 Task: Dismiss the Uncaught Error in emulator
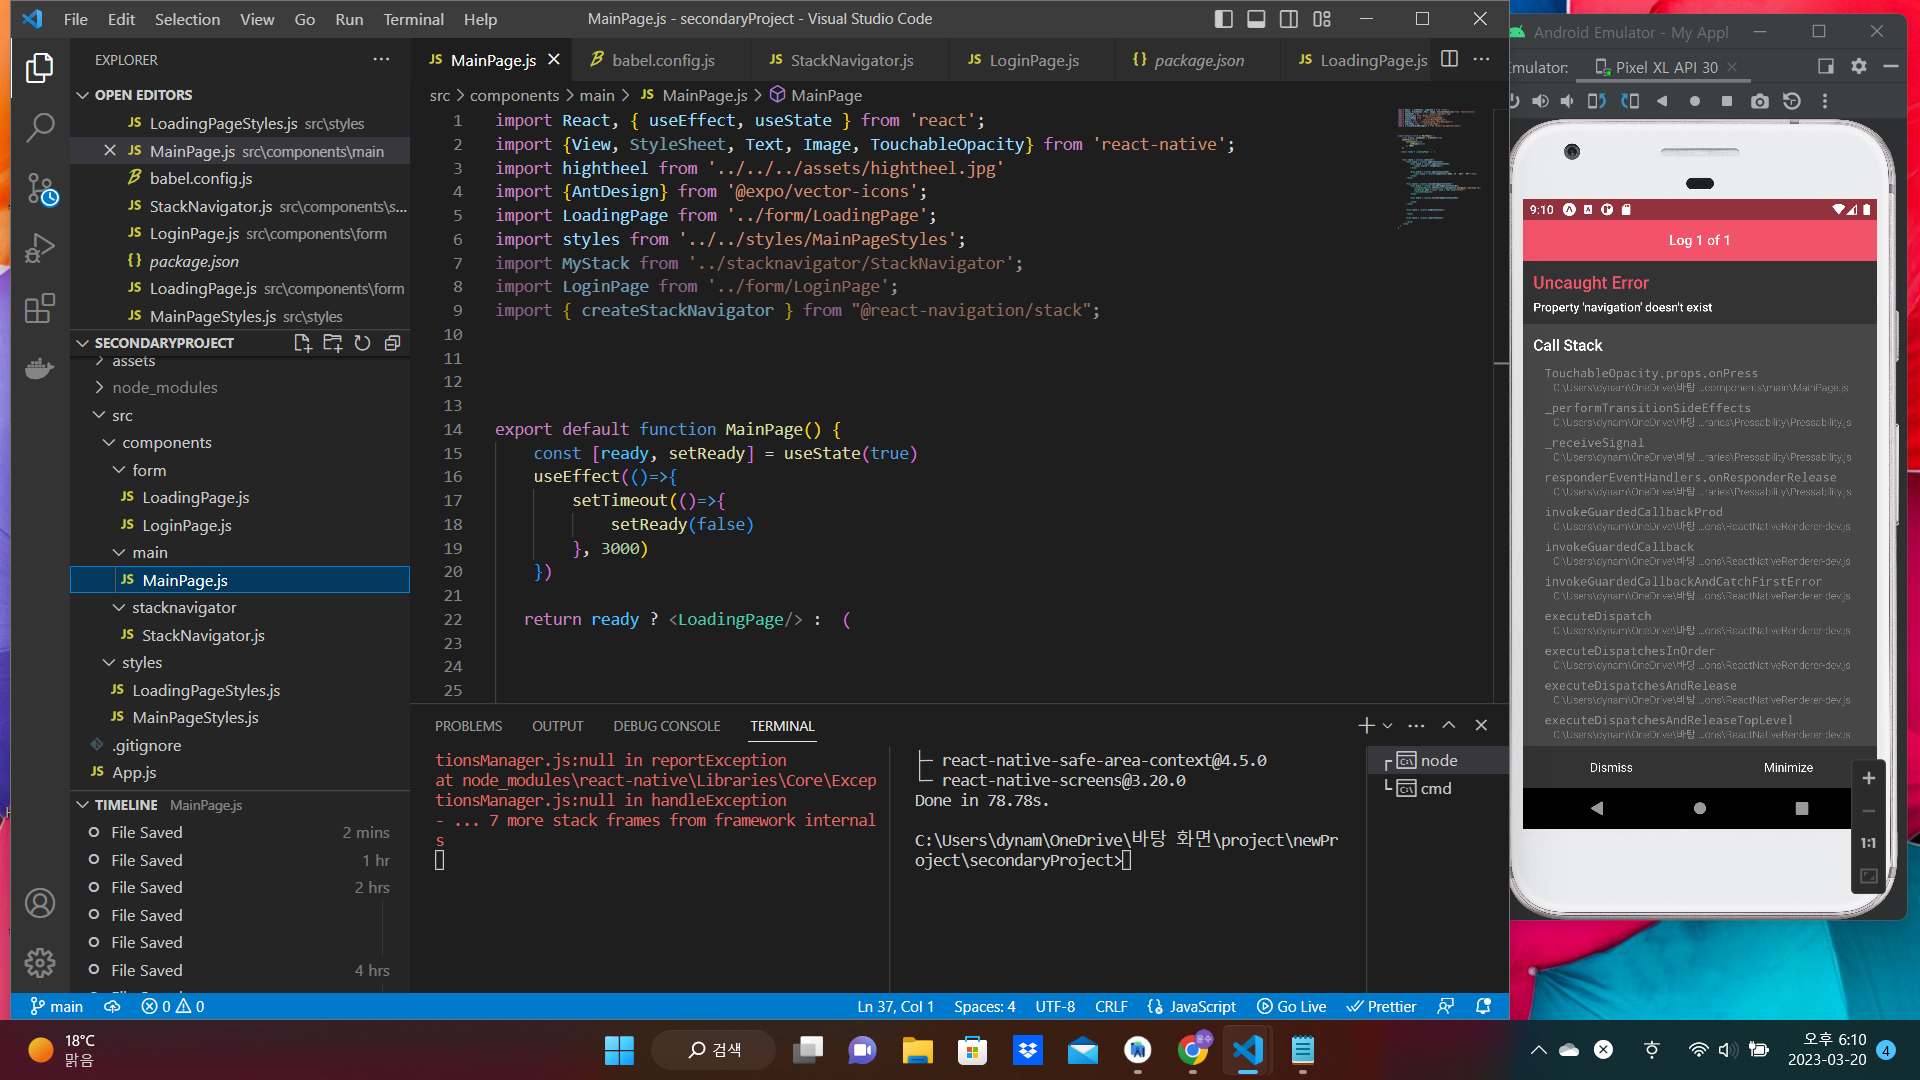pos(1610,768)
